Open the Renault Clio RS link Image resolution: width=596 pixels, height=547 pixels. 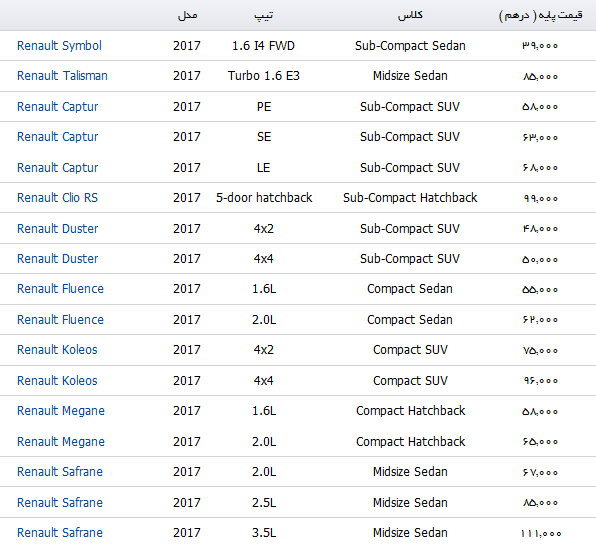tap(57, 198)
